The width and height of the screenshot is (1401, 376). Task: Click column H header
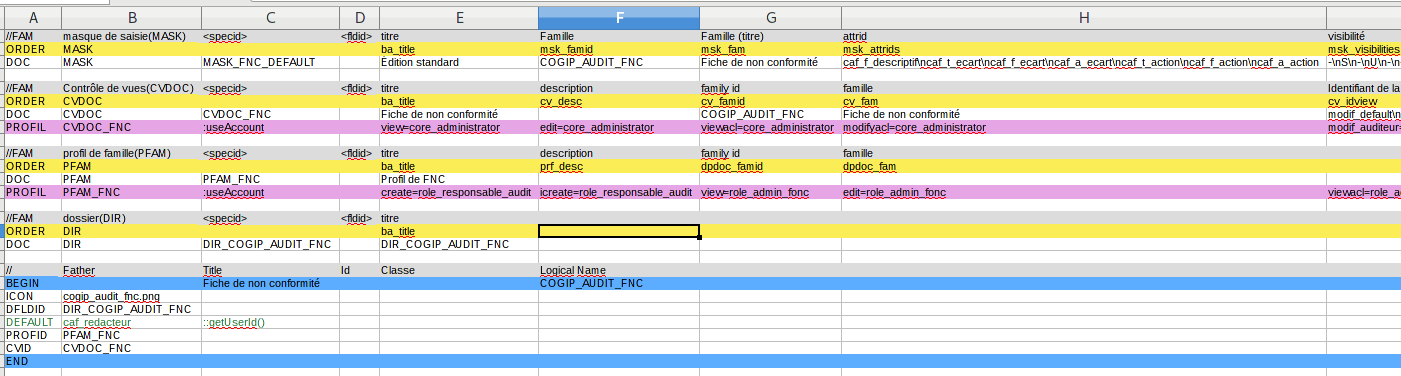coord(1084,17)
